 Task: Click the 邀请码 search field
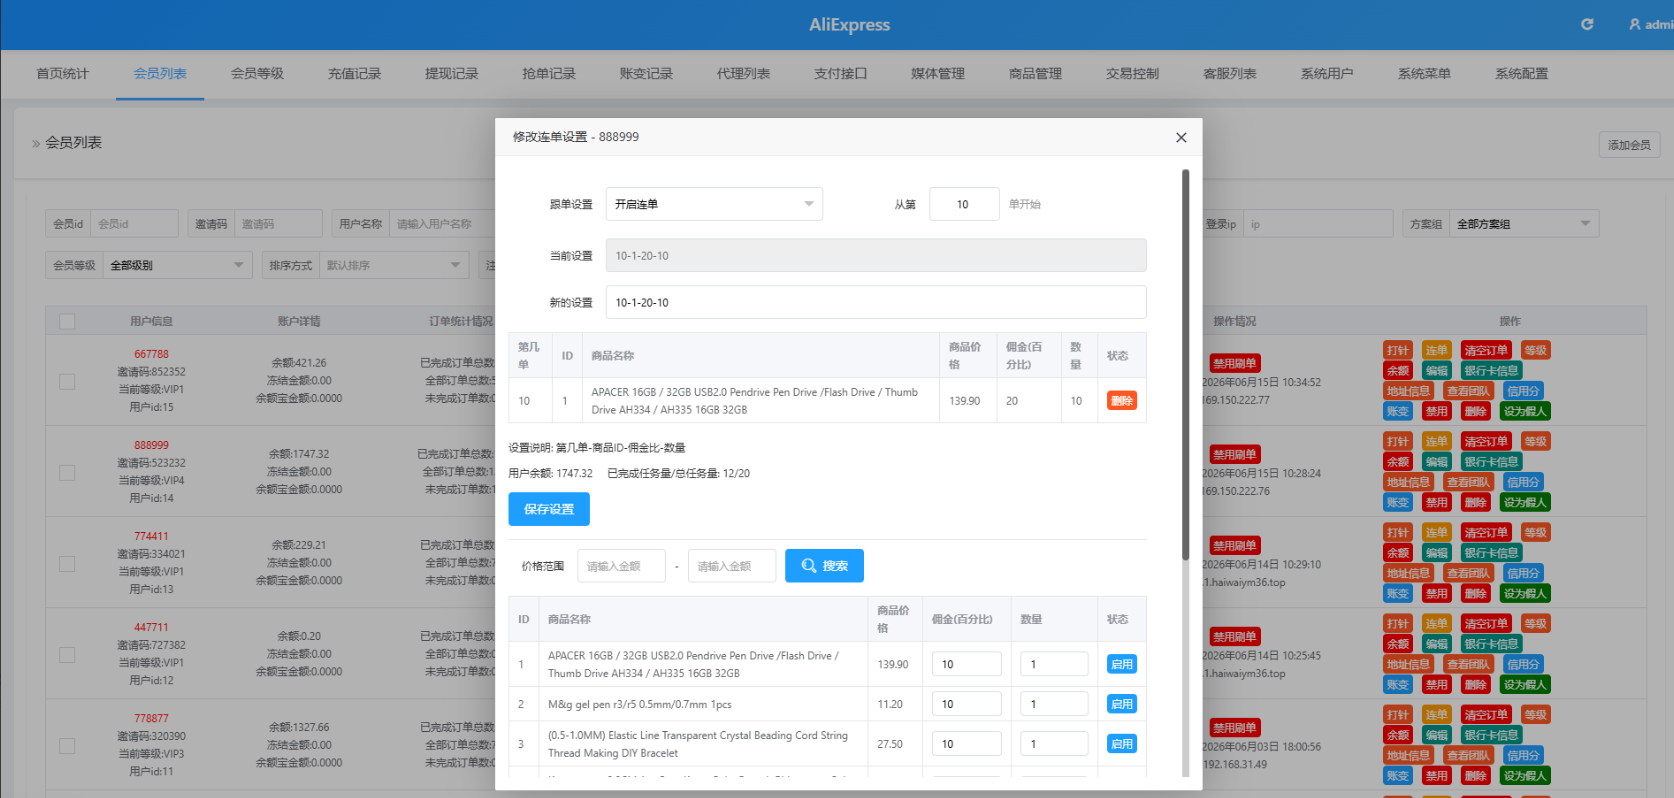point(278,224)
